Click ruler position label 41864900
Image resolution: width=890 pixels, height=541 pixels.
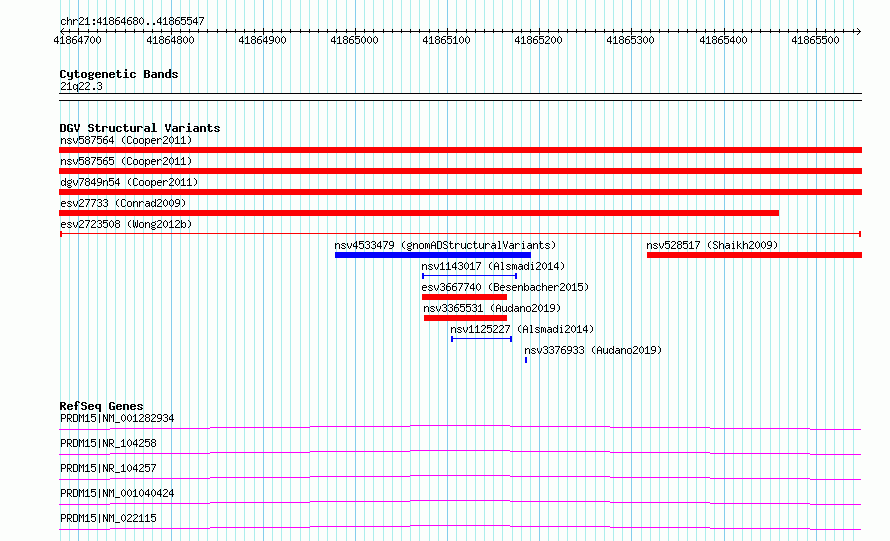(x=262, y=40)
